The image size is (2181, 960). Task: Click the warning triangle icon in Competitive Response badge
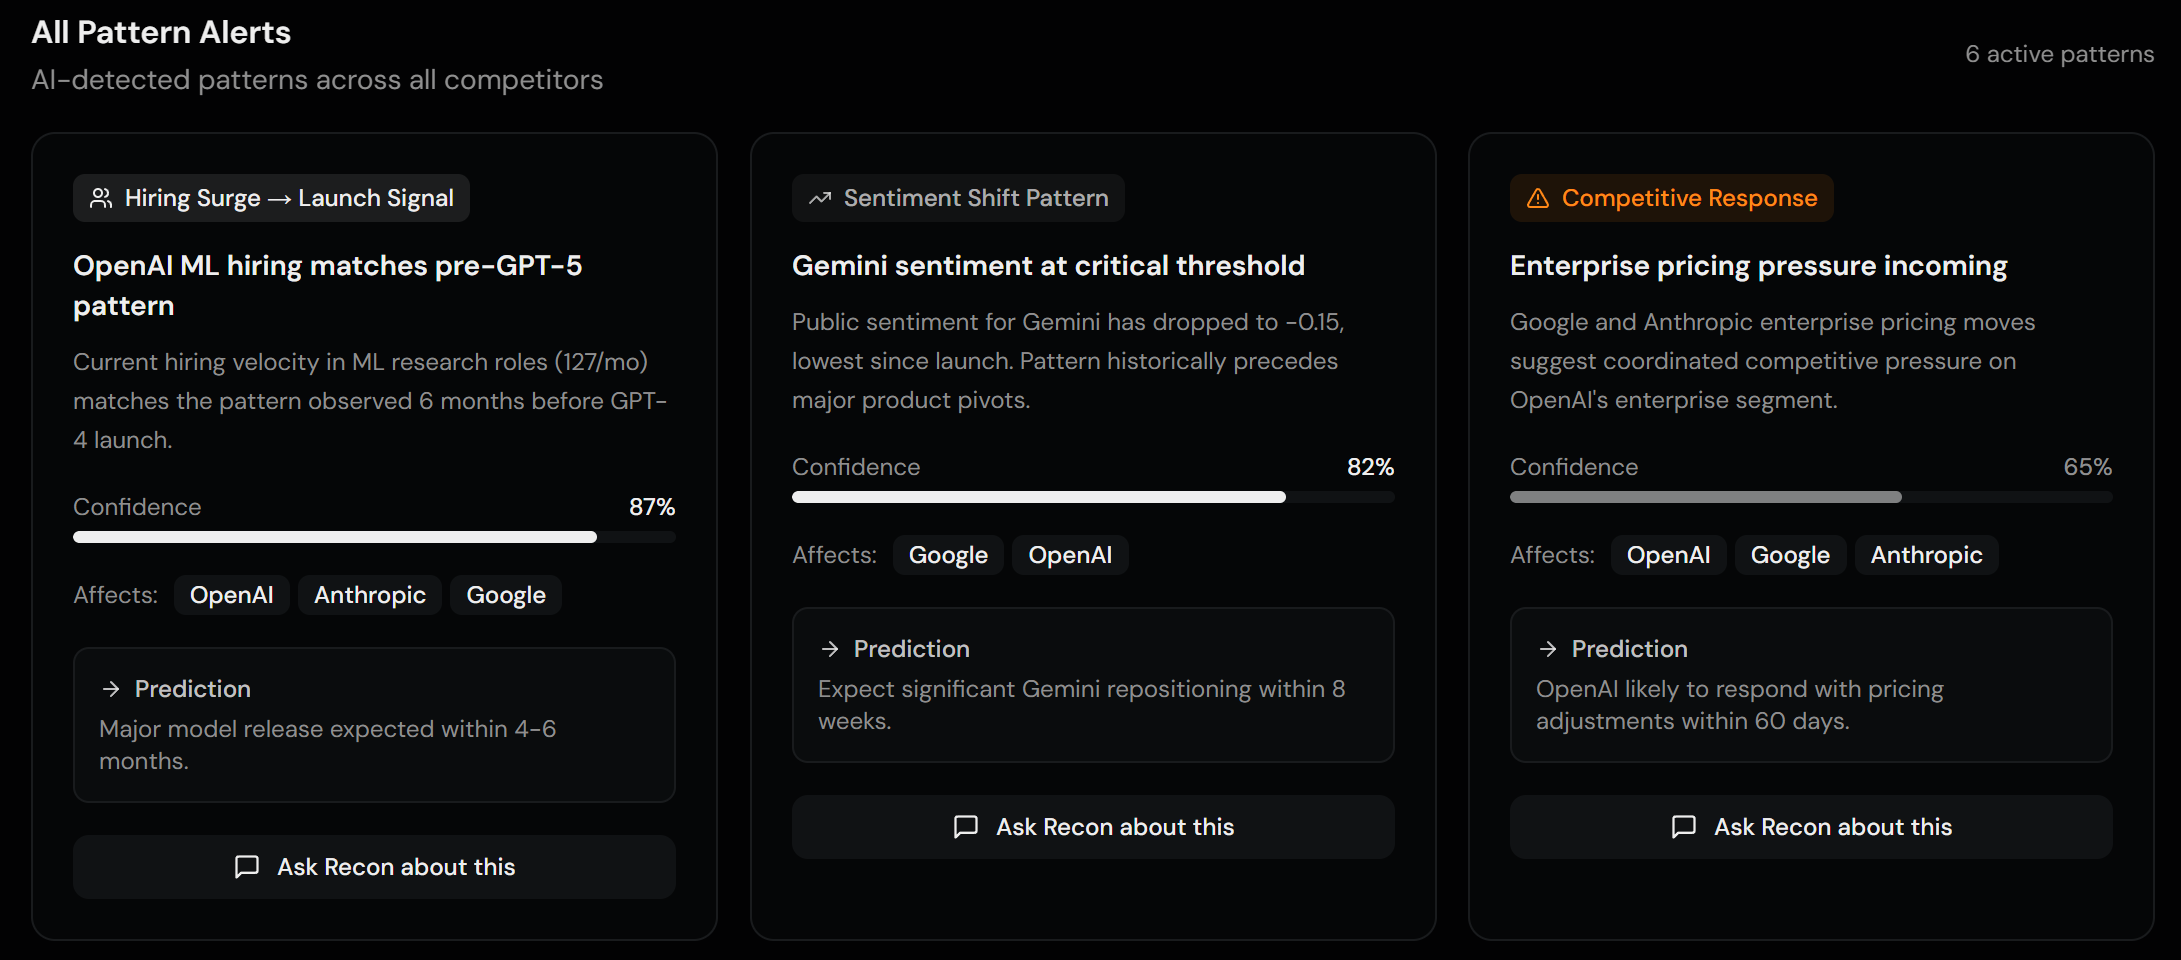tap(1538, 198)
